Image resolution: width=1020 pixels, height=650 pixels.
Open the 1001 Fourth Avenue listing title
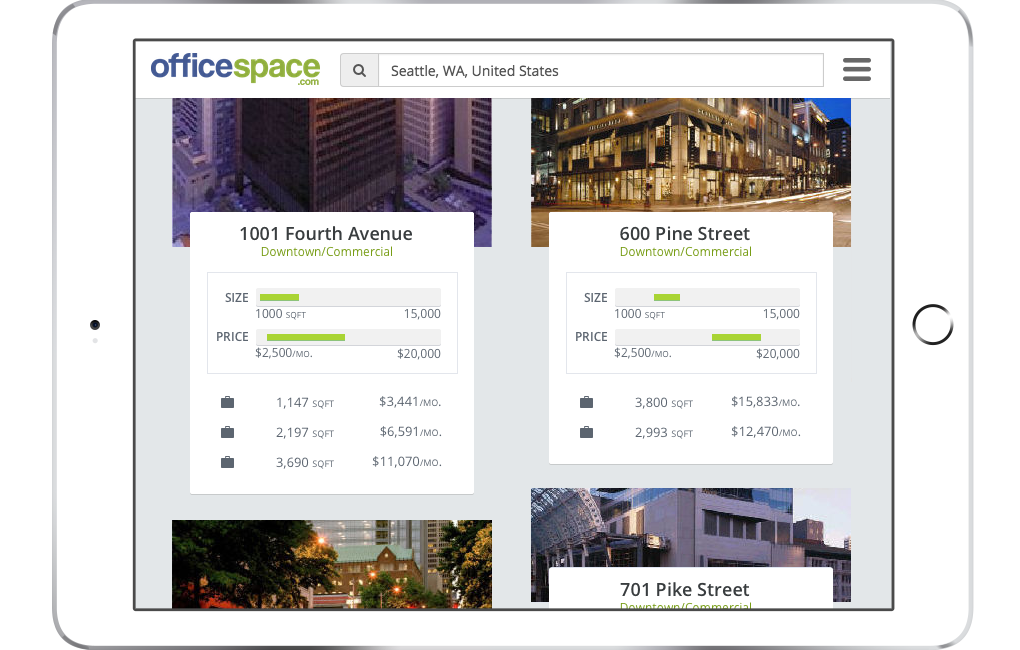pyautogui.click(x=325, y=233)
